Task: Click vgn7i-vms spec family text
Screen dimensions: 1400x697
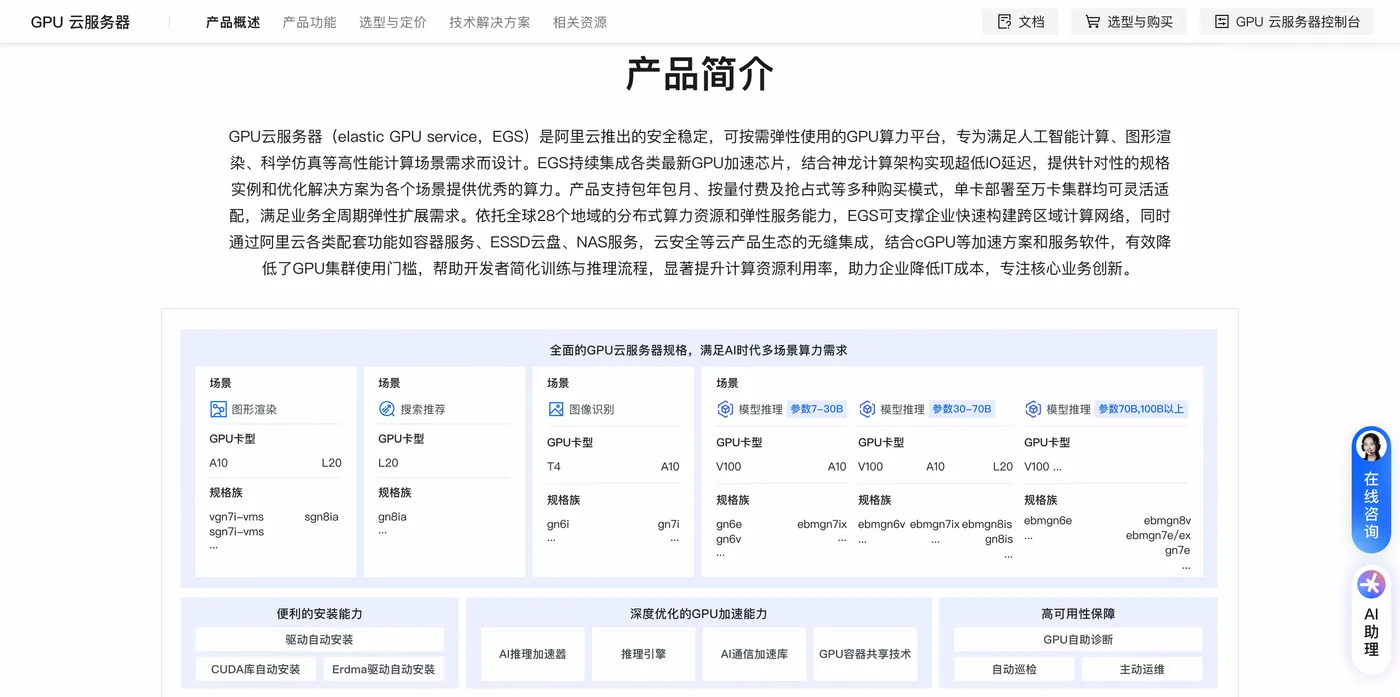Action: pyautogui.click(x=237, y=517)
